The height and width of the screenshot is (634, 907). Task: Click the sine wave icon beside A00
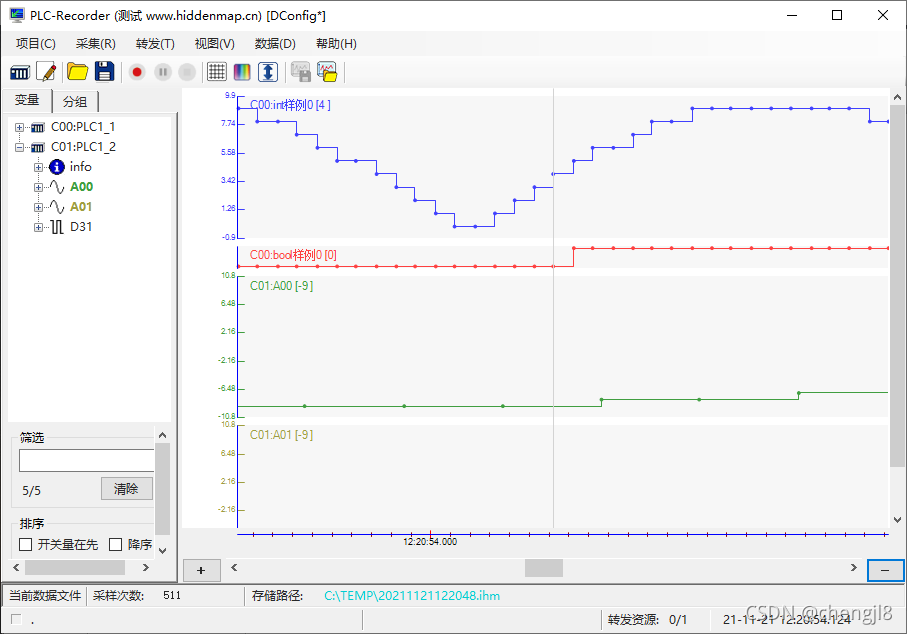[x=57, y=187]
